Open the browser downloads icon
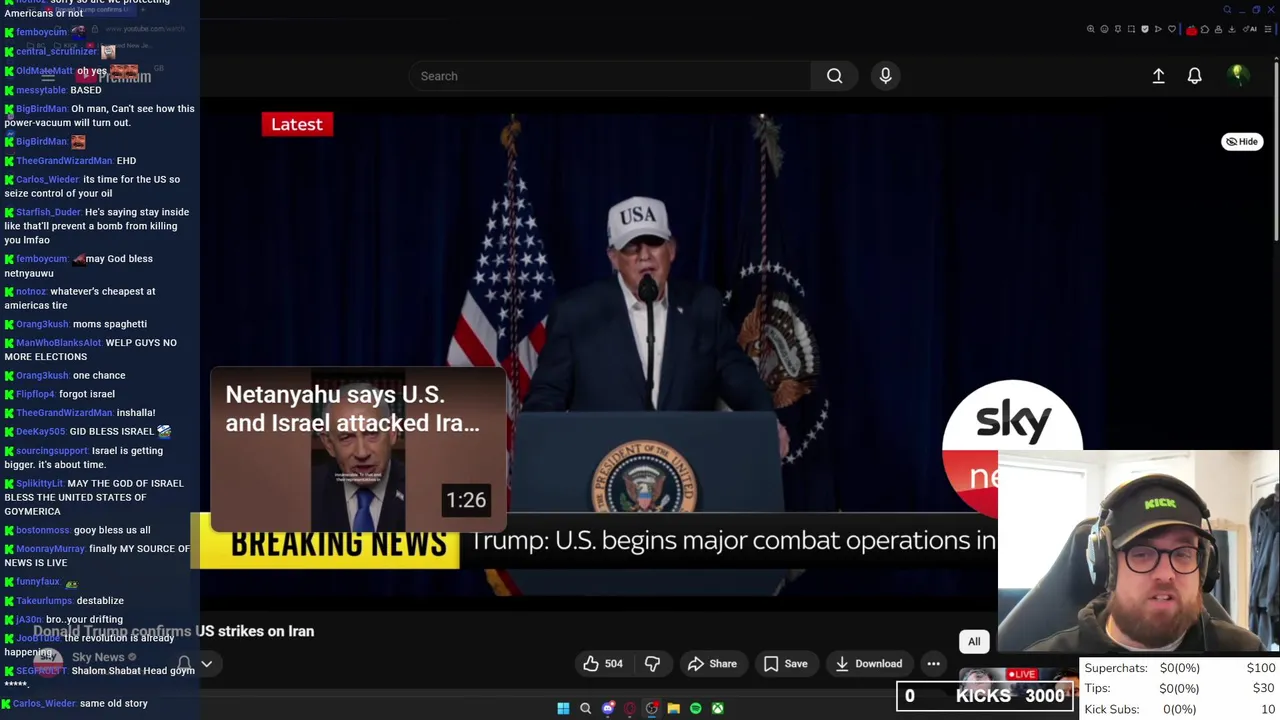The width and height of the screenshot is (1280, 720). [1232, 29]
